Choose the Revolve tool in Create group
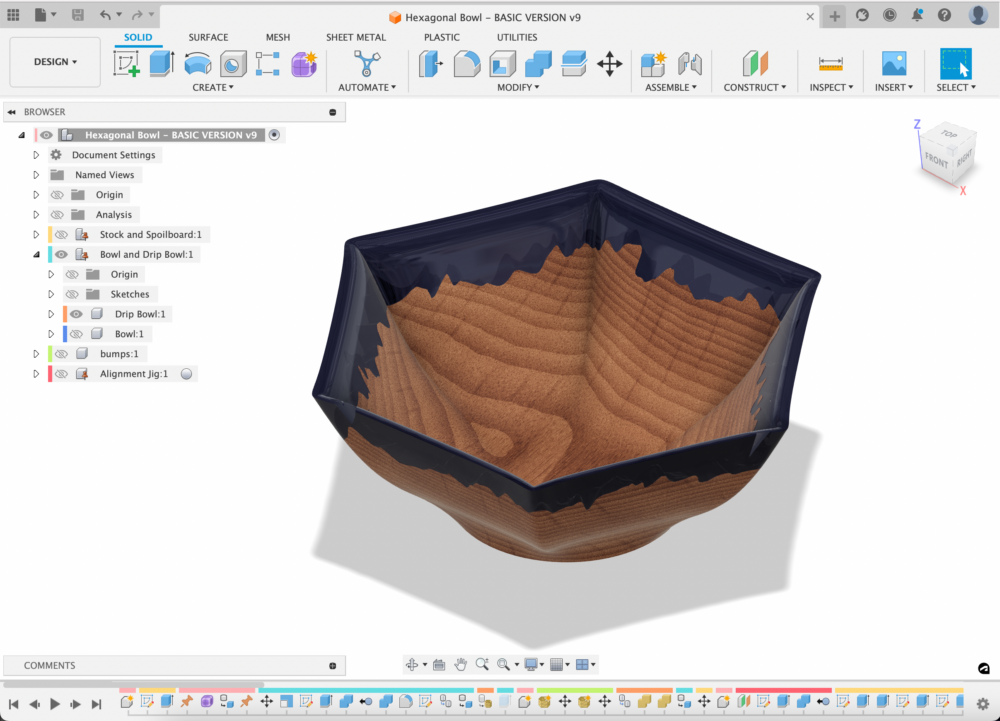Image resolution: width=1000 pixels, height=721 pixels. pyautogui.click(x=198, y=64)
